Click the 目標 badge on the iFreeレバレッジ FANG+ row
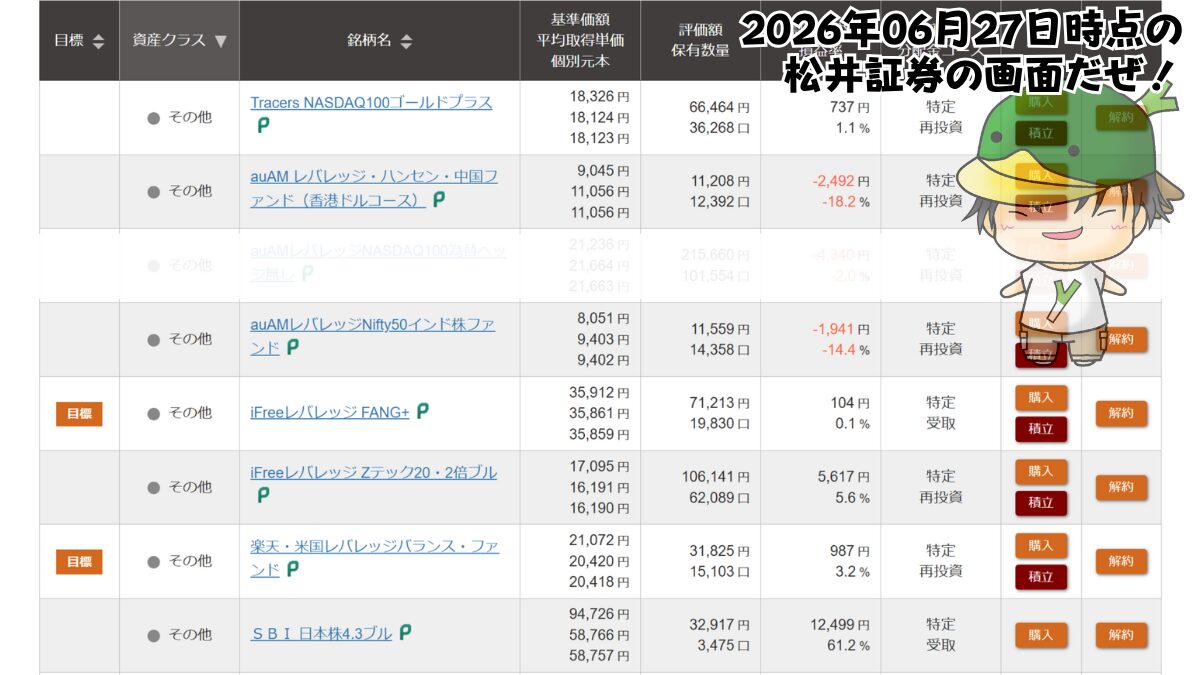 click(x=79, y=413)
